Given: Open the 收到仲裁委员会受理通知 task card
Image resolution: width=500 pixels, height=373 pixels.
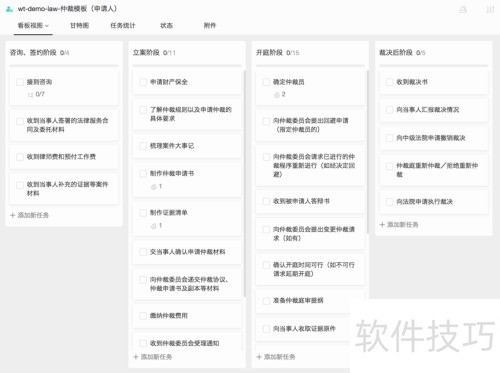Looking at the screenshot, I should point(187,341).
